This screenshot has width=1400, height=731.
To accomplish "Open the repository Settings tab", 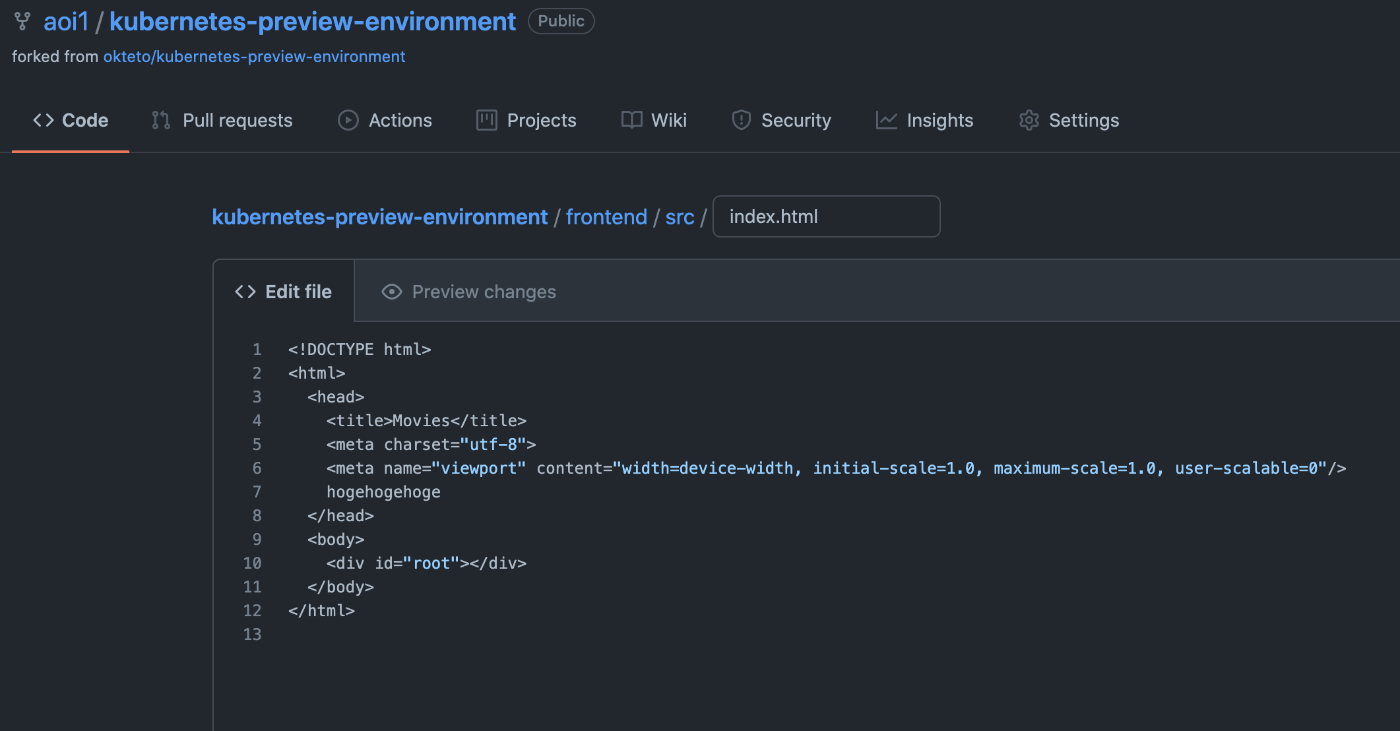I will 1069,120.
